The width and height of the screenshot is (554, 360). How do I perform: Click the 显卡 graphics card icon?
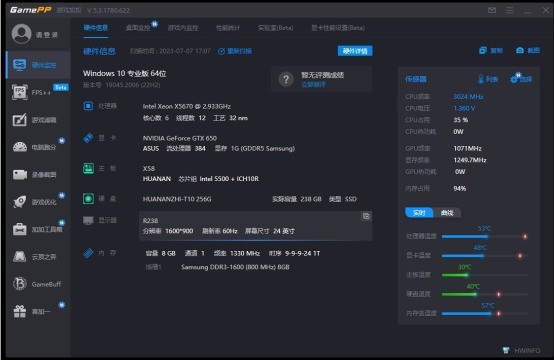click(88, 138)
